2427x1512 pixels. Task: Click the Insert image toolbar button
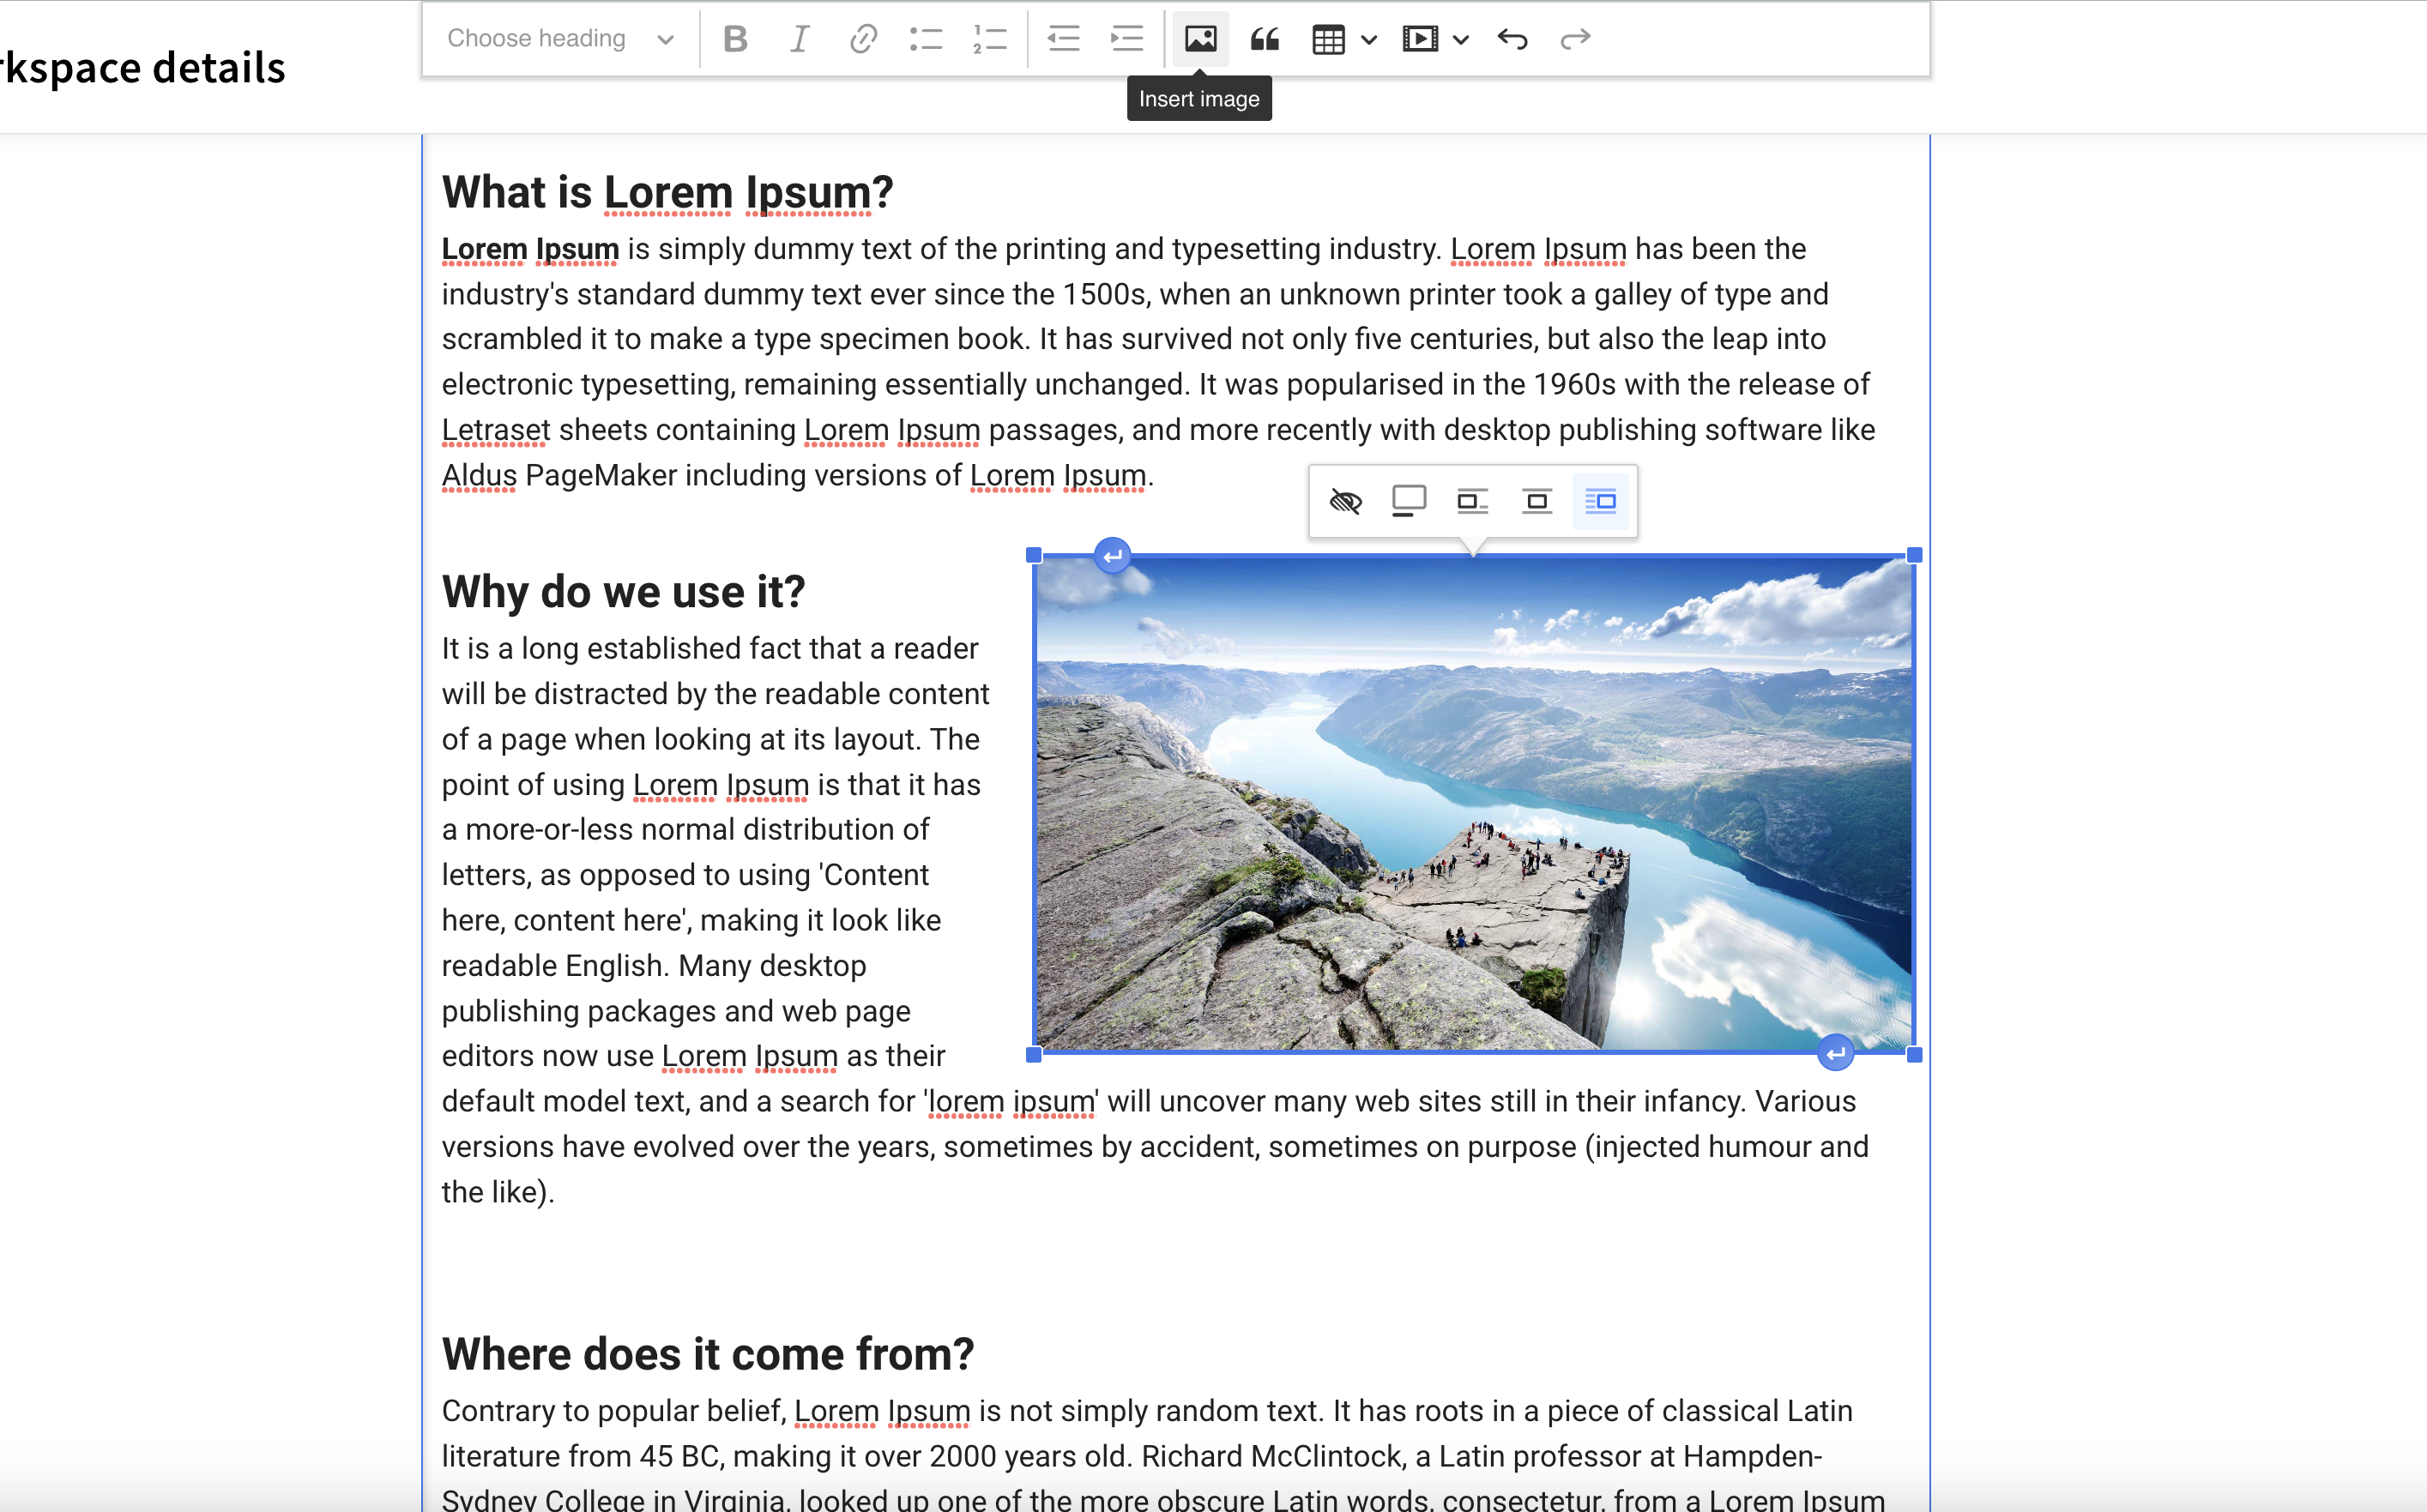[1200, 39]
